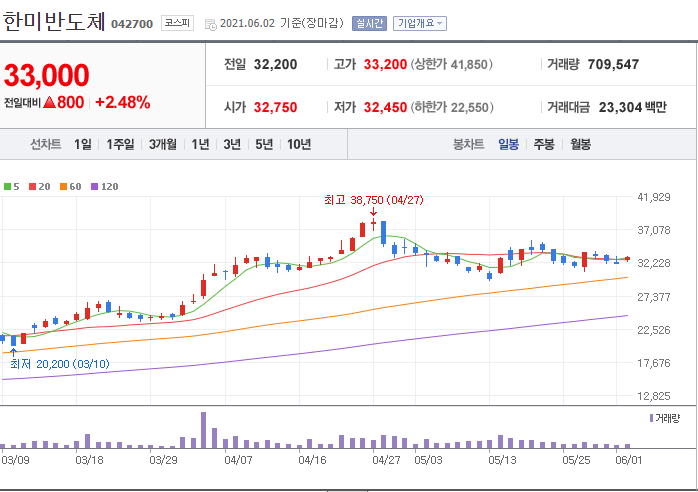Click the red up-triangle icon before 800

50,102
